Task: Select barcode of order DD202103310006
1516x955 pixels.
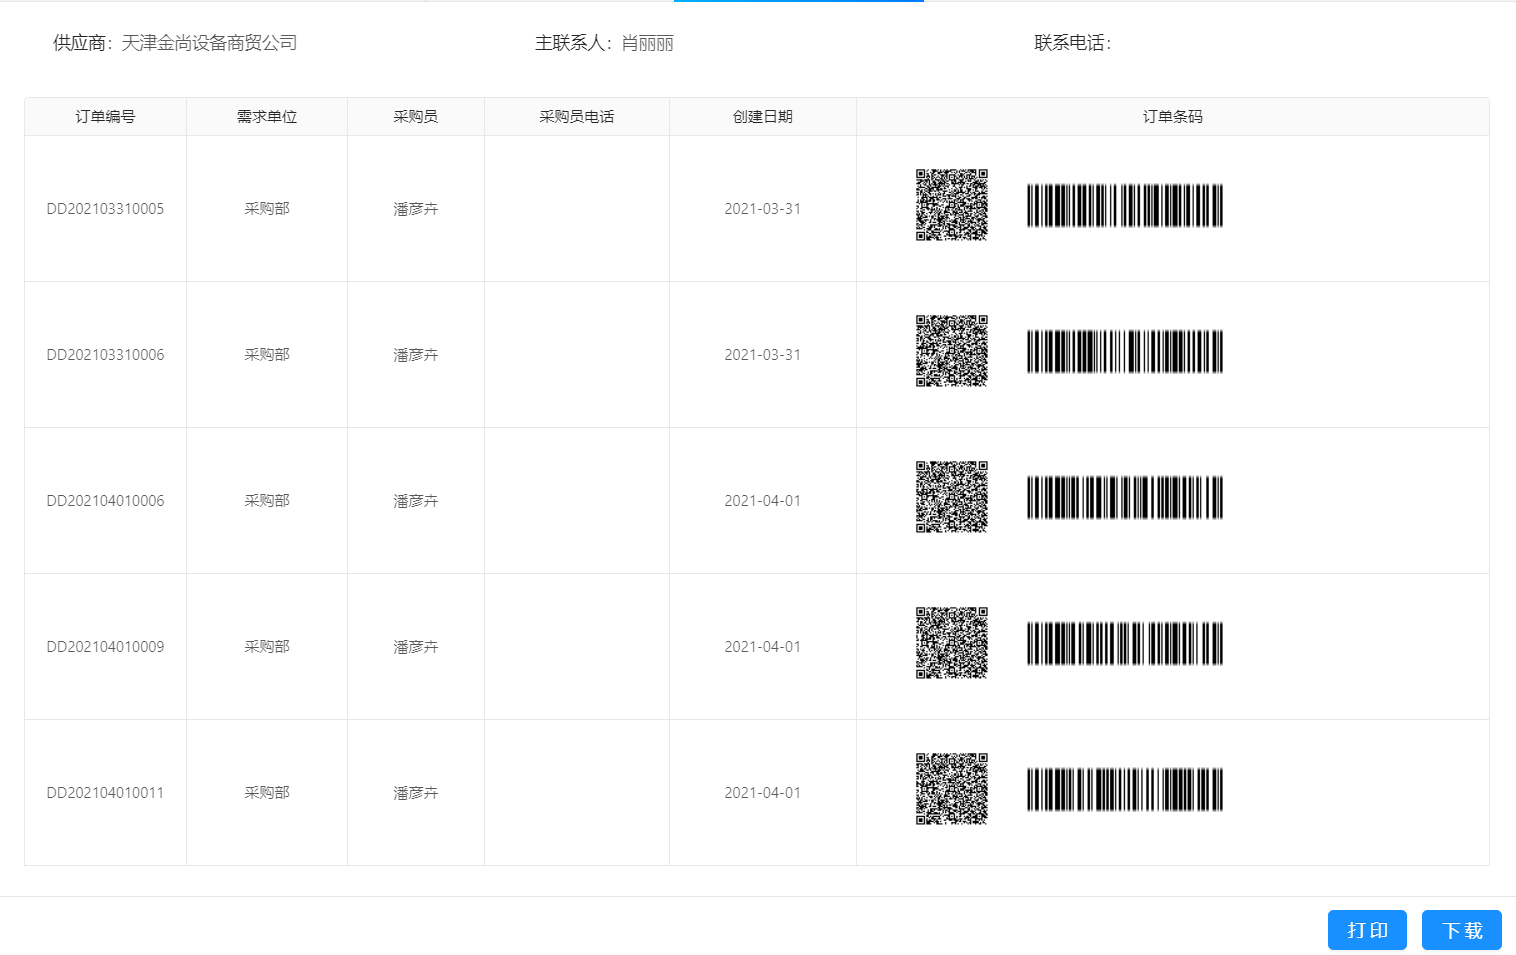Action: click(1125, 351)
